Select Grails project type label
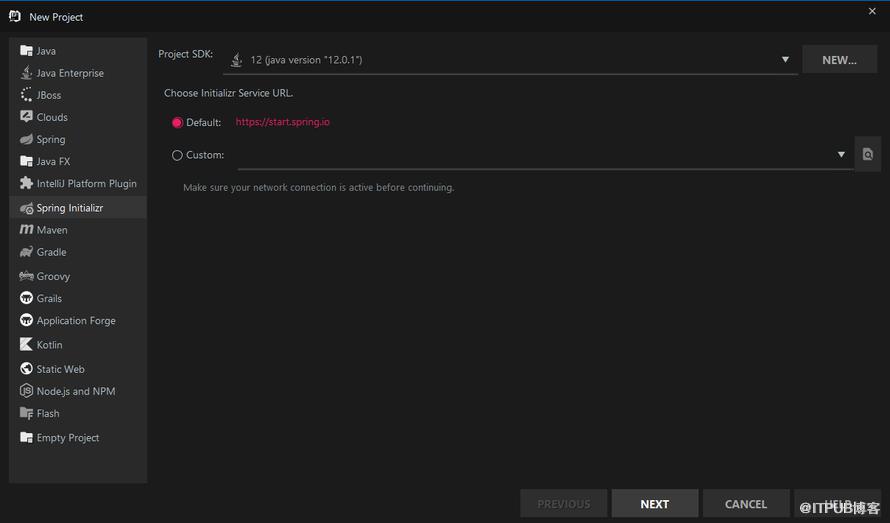This screenshot has width=890, height=523. [x=49, y=298]
